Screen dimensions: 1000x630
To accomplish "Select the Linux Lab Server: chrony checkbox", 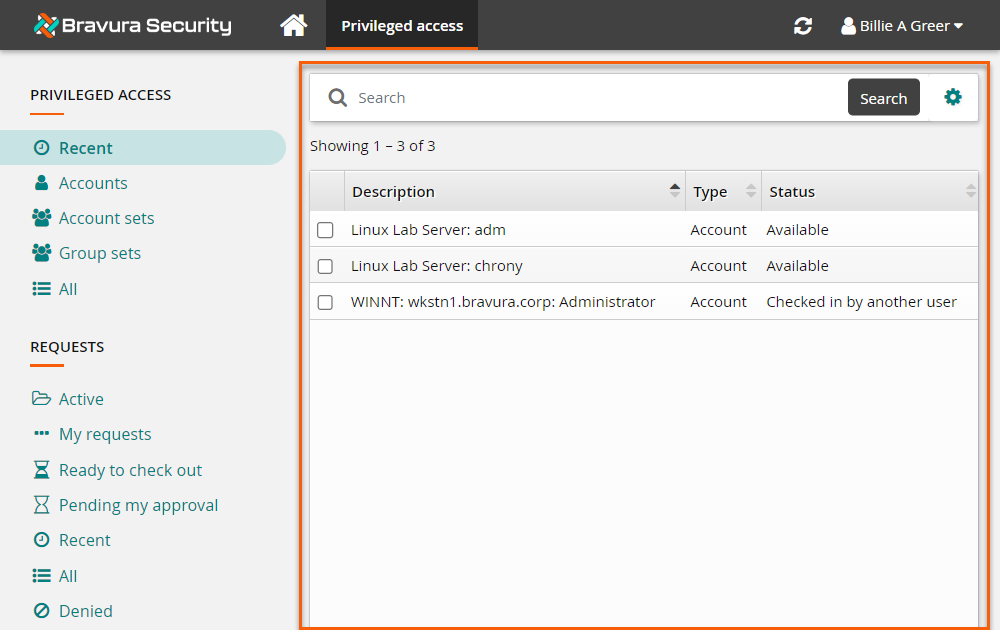I will click(325, 266).
